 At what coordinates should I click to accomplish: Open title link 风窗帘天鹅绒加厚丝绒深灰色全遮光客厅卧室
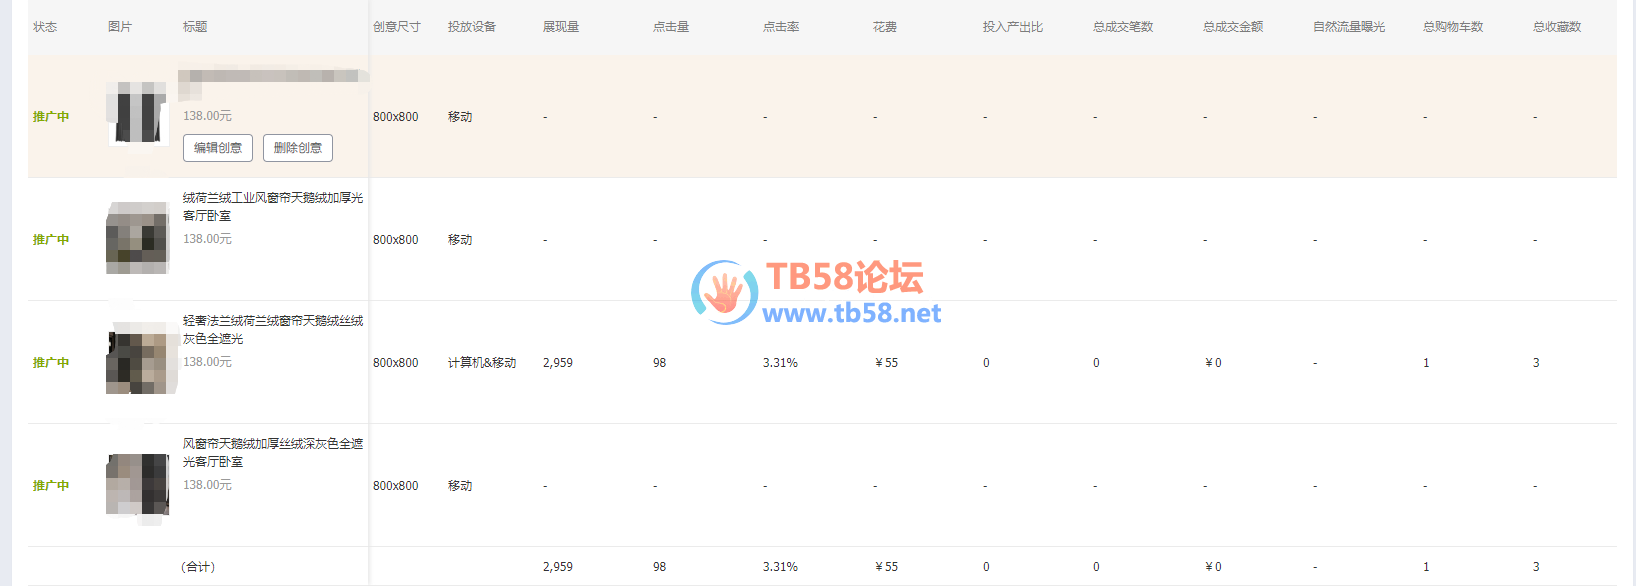click(x=272, y=453)
